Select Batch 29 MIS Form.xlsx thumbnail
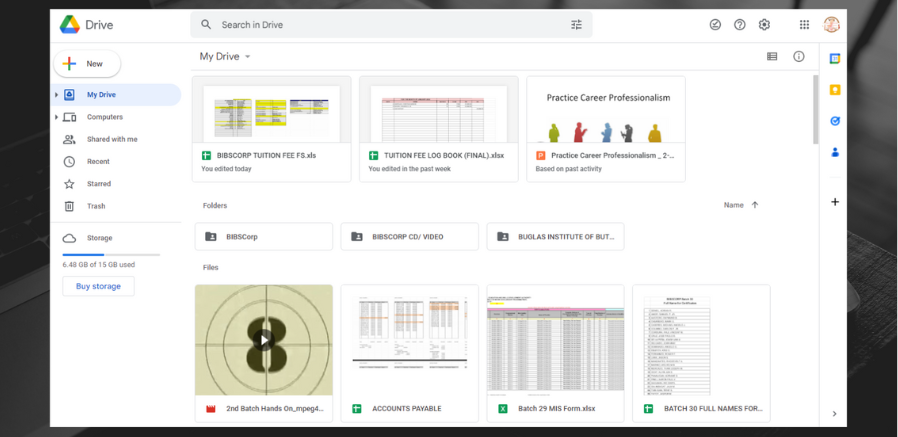The image size is (898, 437). click(556, 340)
